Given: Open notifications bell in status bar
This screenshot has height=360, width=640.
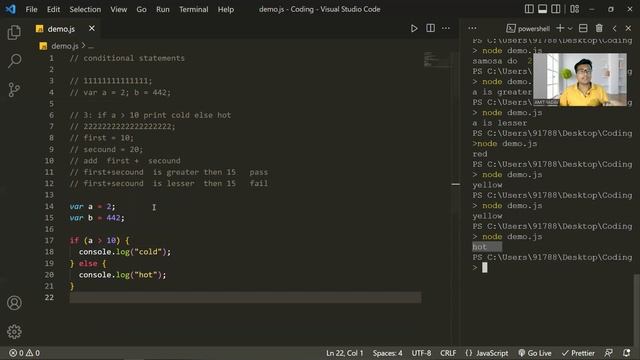Looking at the screenshot, I should 627,353.
